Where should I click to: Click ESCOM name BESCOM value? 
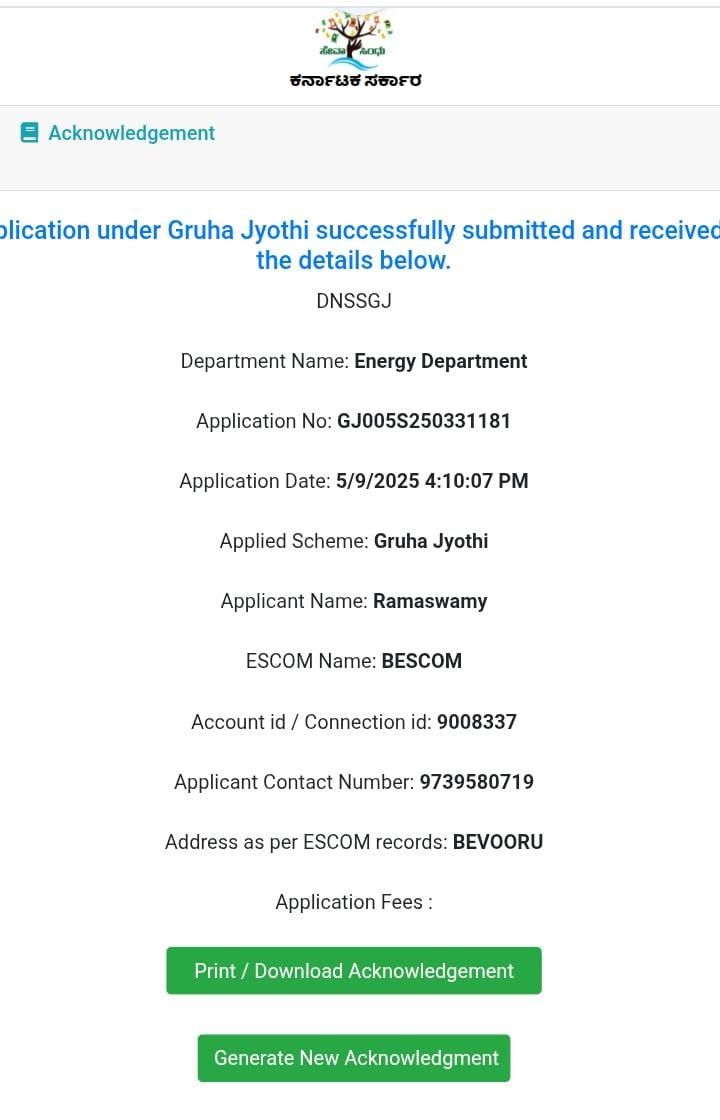coord(421,661)
